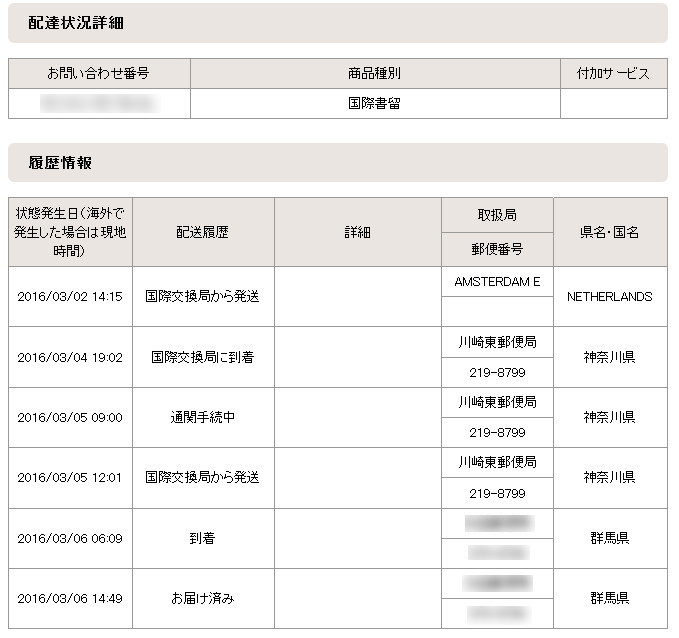Click the 詳細 column header

click(357, 232)
